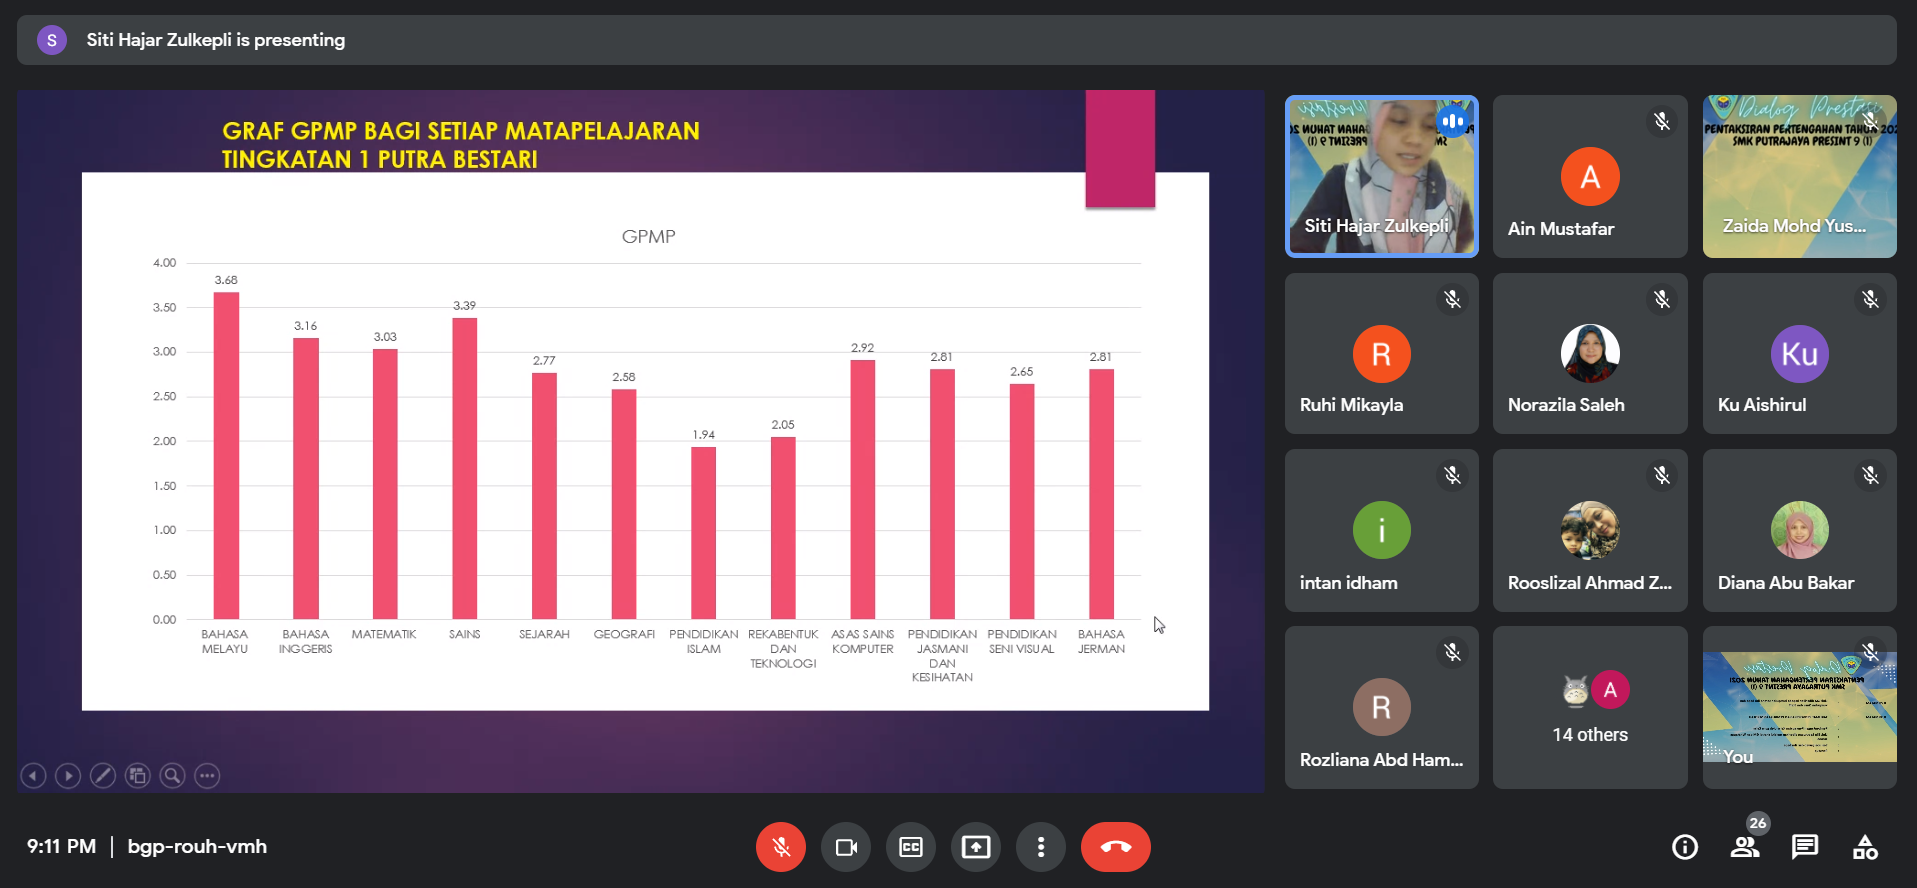Select Siti Hajar Zulkepli's video tile
Image resolution: width=1917 pixels, height=888 pixels.
1381,177
